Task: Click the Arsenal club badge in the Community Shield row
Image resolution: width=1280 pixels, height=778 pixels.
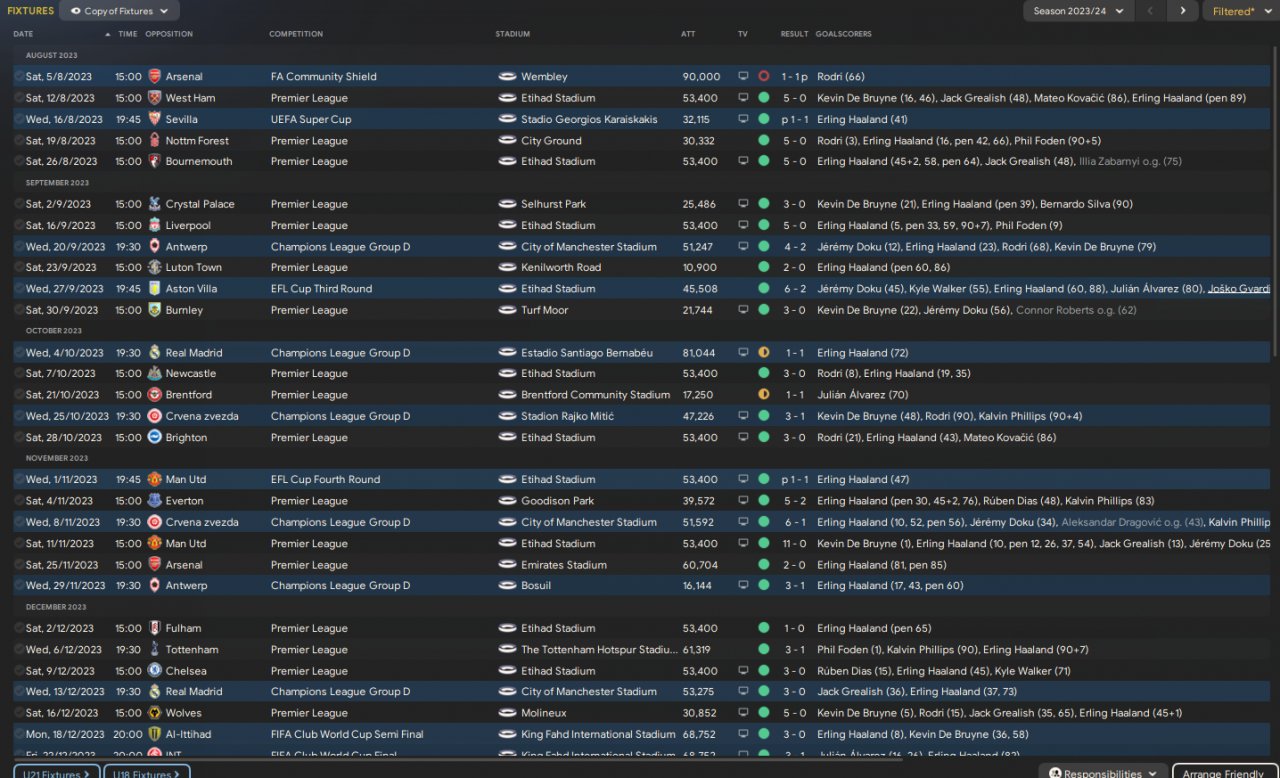Action: click(154, 76)
